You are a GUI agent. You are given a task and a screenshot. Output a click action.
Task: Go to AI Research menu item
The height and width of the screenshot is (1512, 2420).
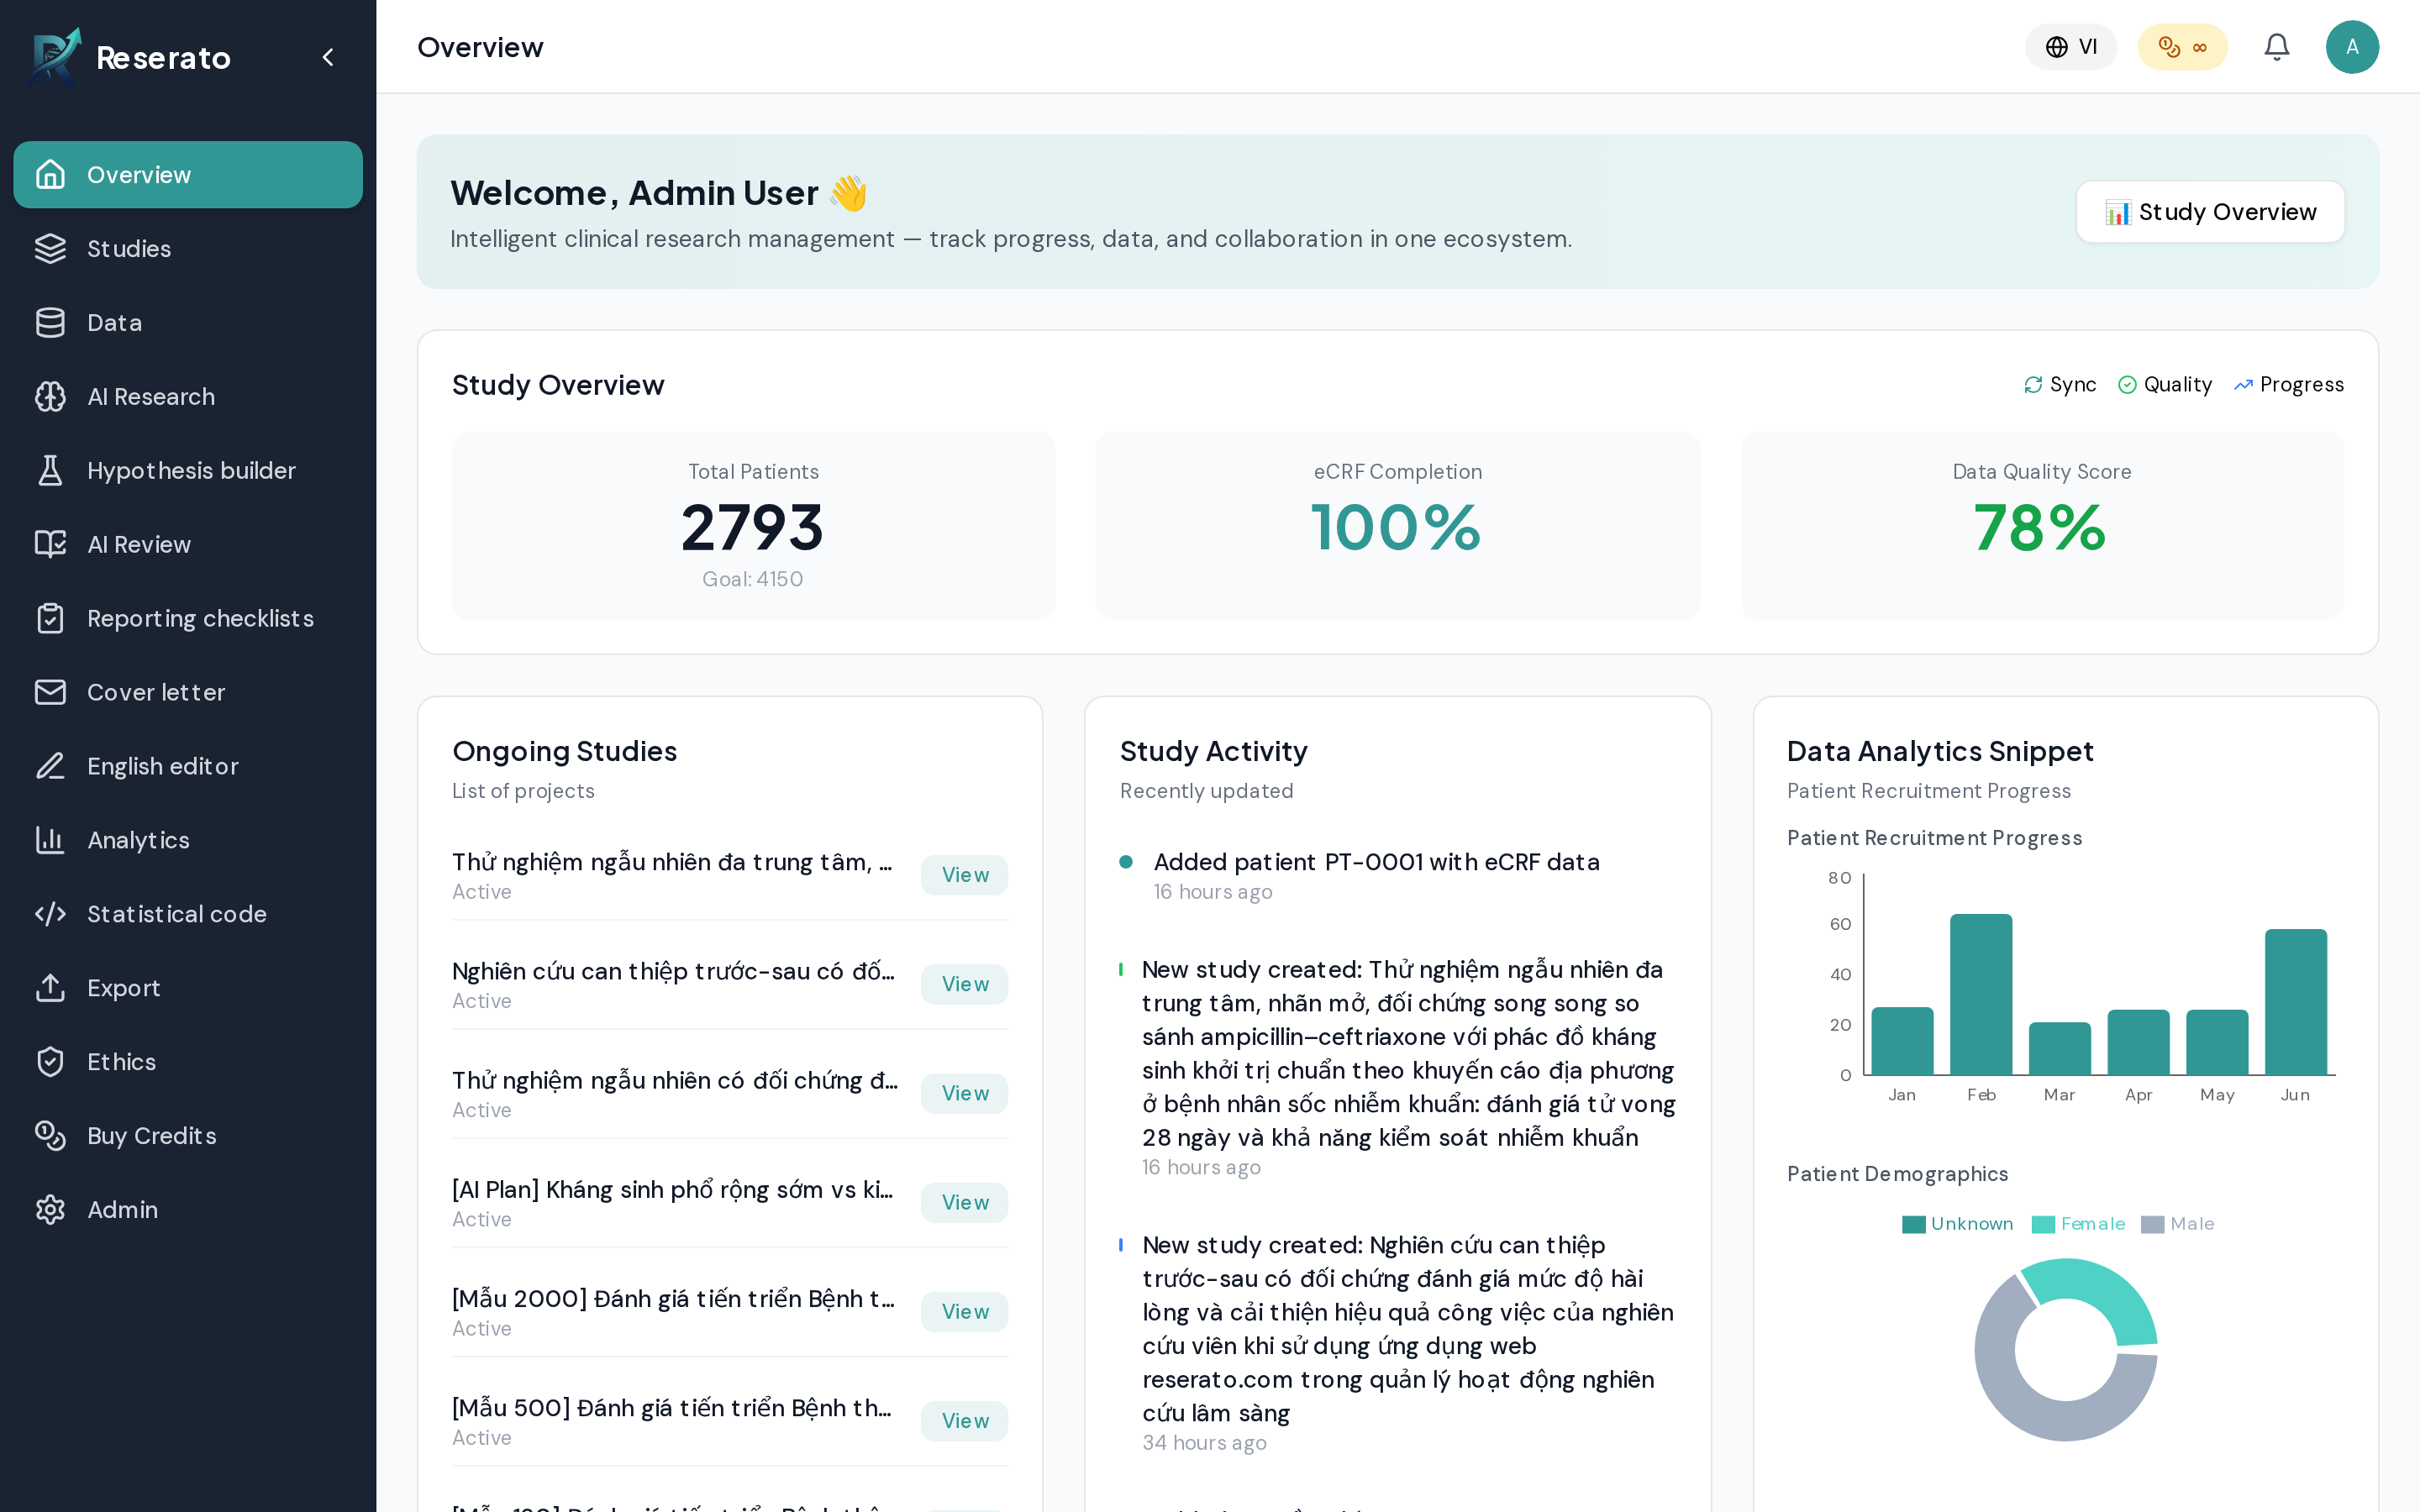click(x=188, y=397)
